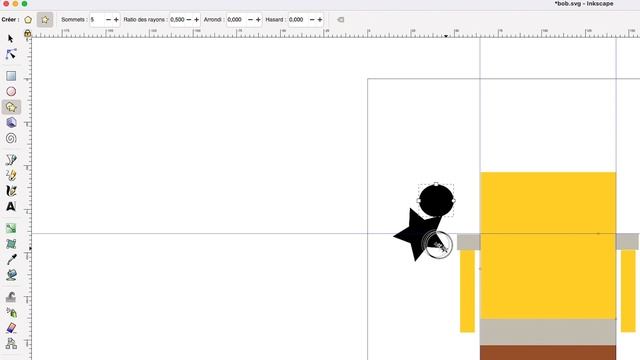Increase the Hasard value

(x=320, y=20)
